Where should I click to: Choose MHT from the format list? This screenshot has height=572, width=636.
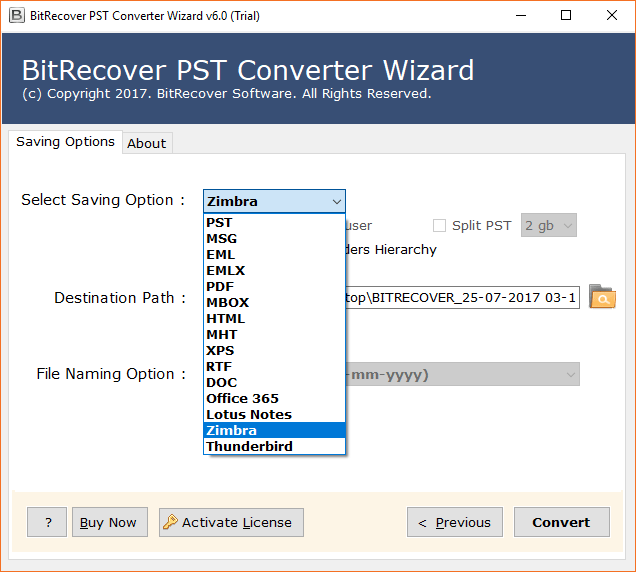click(274, 335)
